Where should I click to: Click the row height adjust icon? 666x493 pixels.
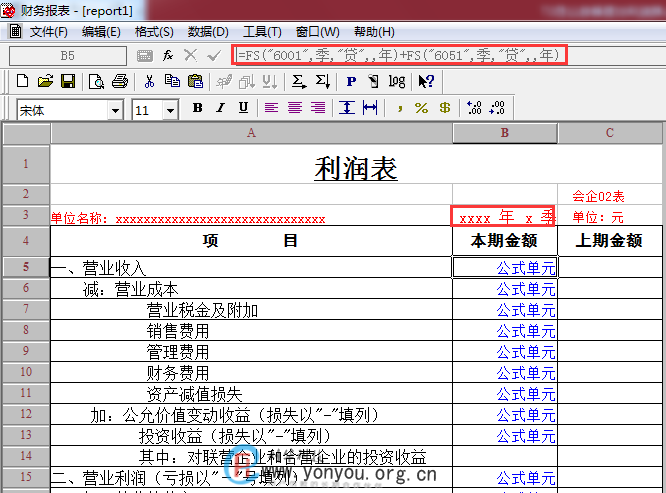coord(347,107)
